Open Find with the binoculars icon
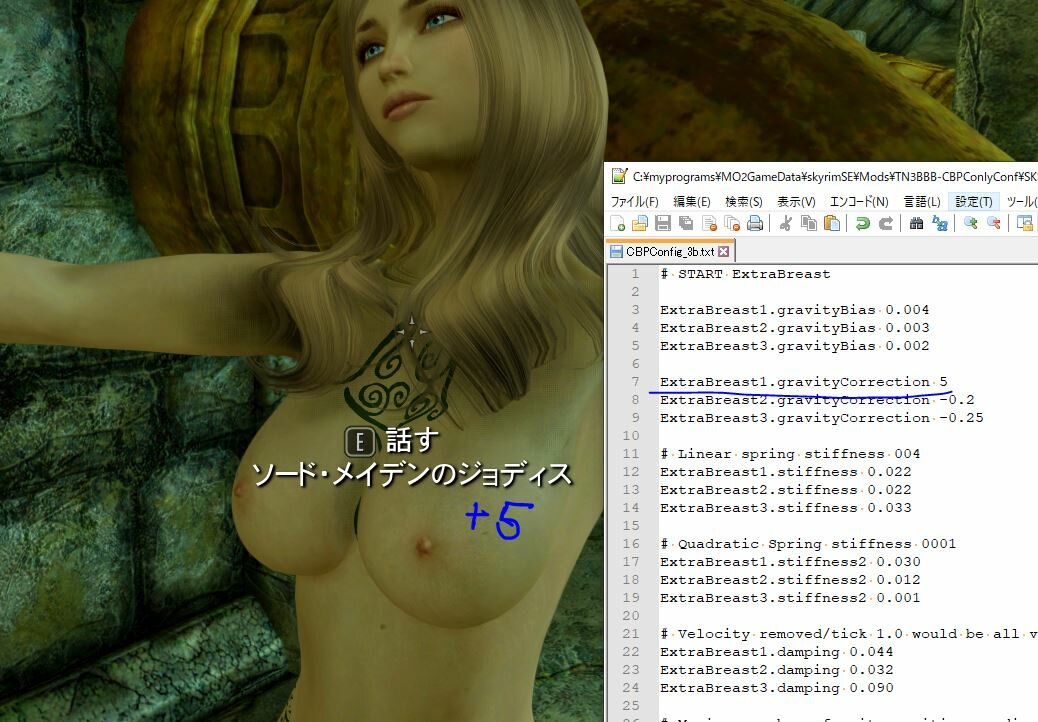Image resolution: width=1038 pixels, height=722 pixels. click(x=916, y=224)
